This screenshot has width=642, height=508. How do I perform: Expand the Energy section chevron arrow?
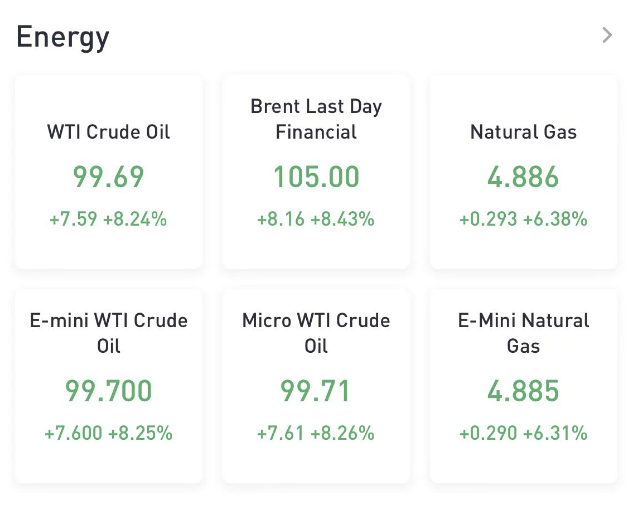coord(607,36)
